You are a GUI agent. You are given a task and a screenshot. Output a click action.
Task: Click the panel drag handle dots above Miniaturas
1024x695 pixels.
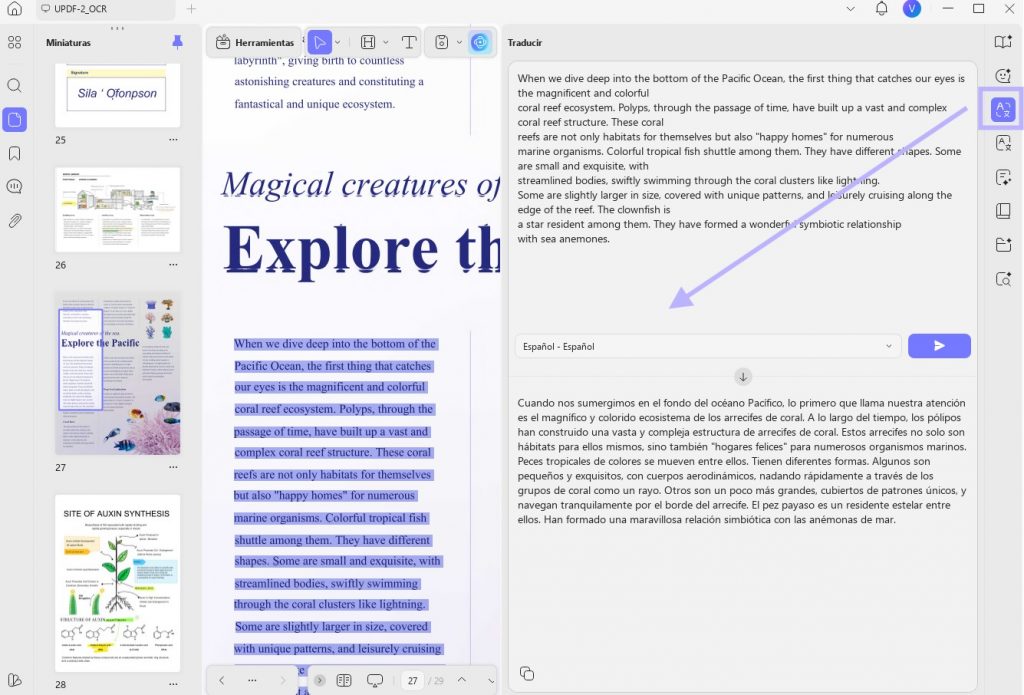(118, 28)
